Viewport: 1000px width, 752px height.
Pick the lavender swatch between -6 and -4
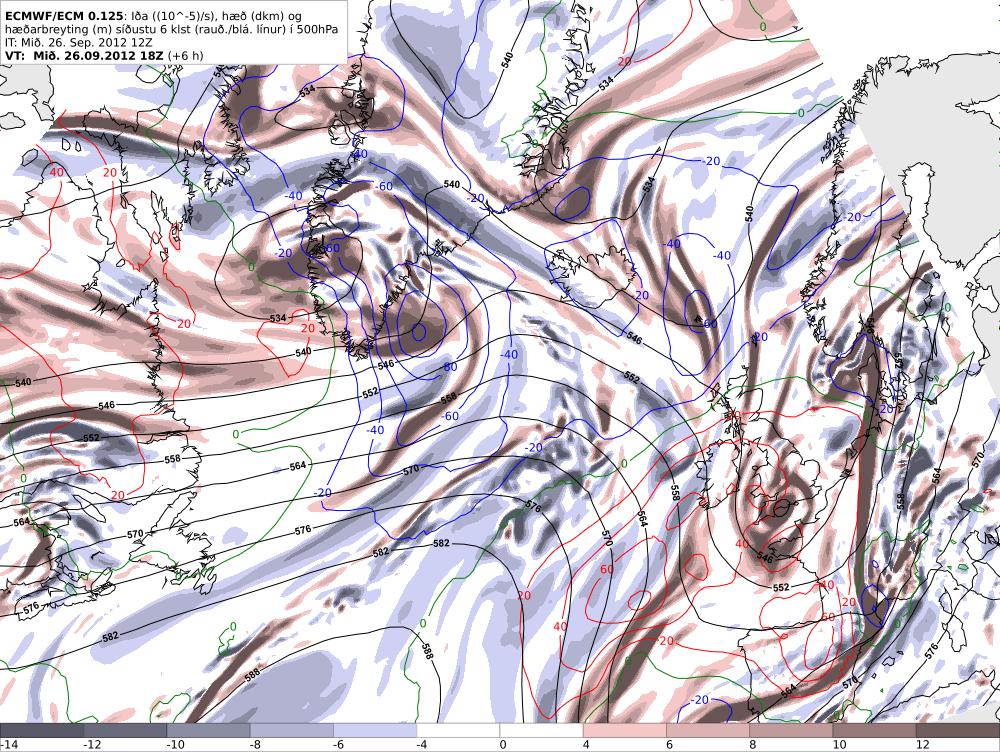(375, 730)
